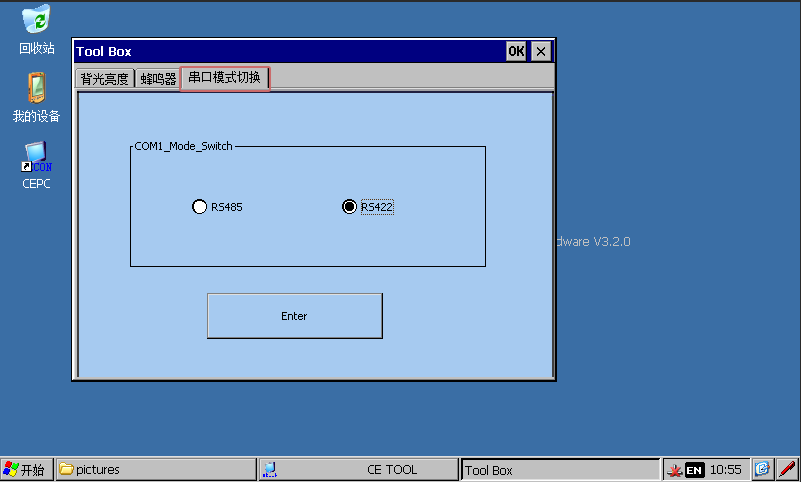The width and height of the screenshot is (801, 482).
Task: Select the RS485 radio button
Action: [x=199, y=207]
